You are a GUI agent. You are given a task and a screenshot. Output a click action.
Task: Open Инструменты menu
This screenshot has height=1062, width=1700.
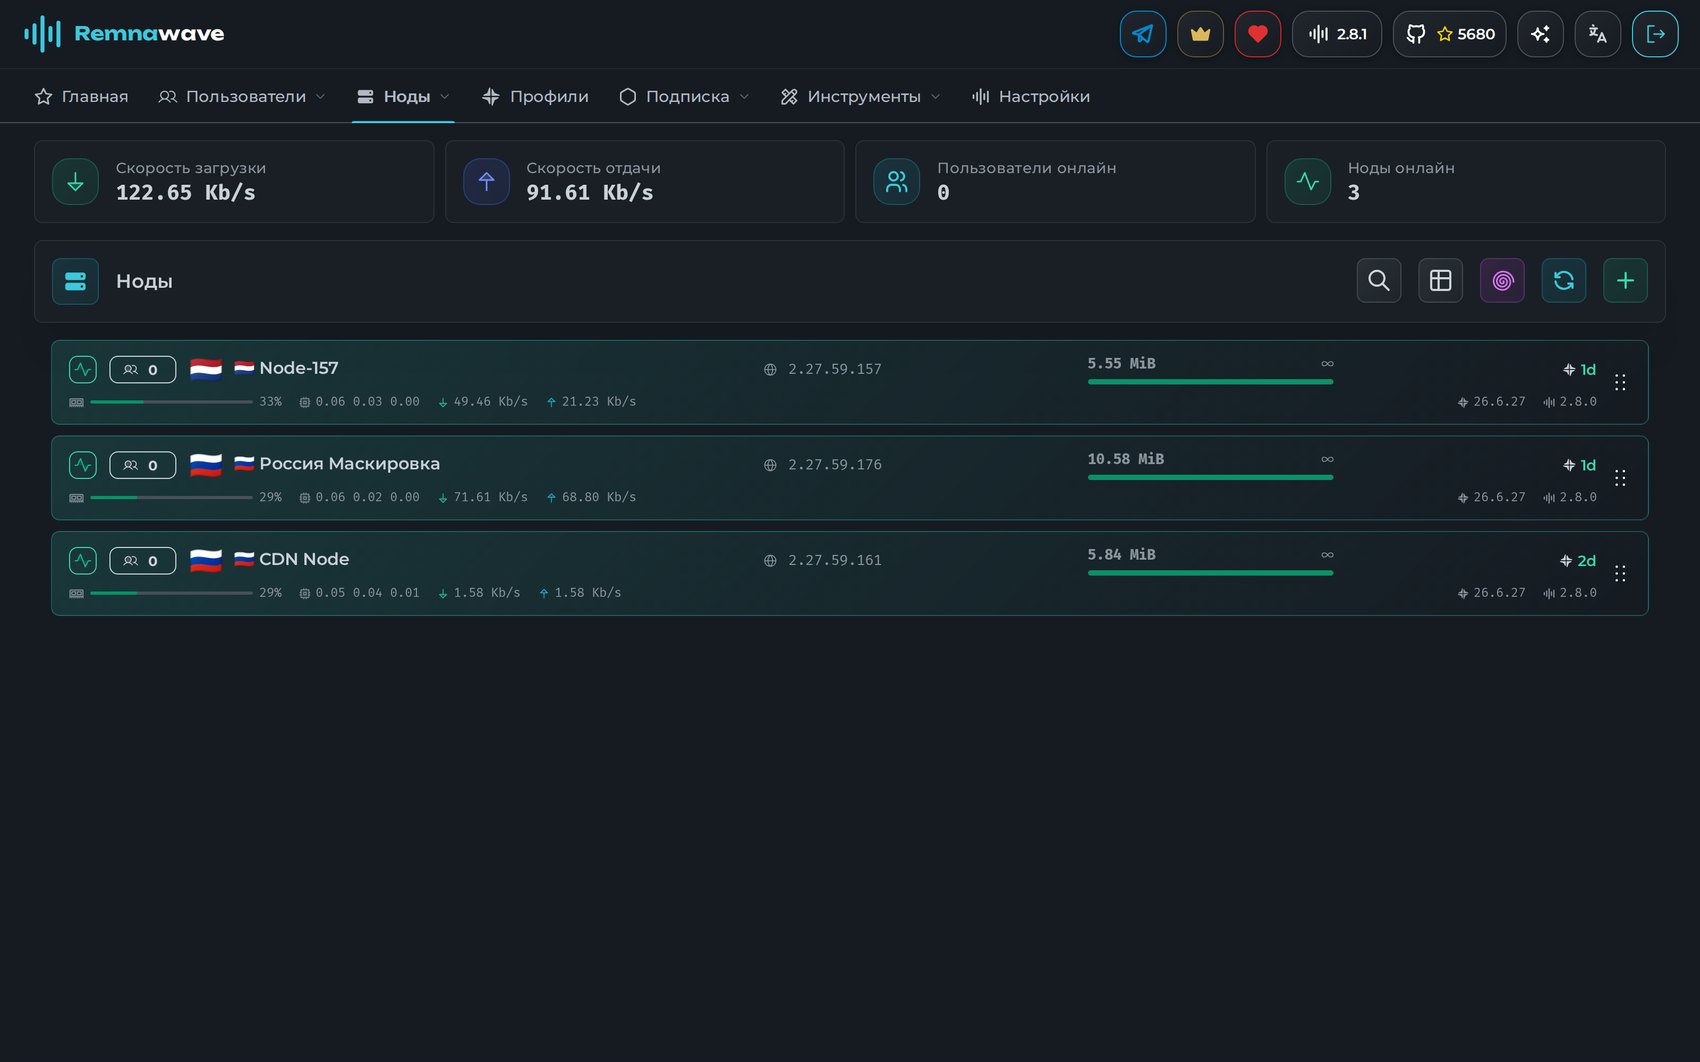[x=860, y=96]
